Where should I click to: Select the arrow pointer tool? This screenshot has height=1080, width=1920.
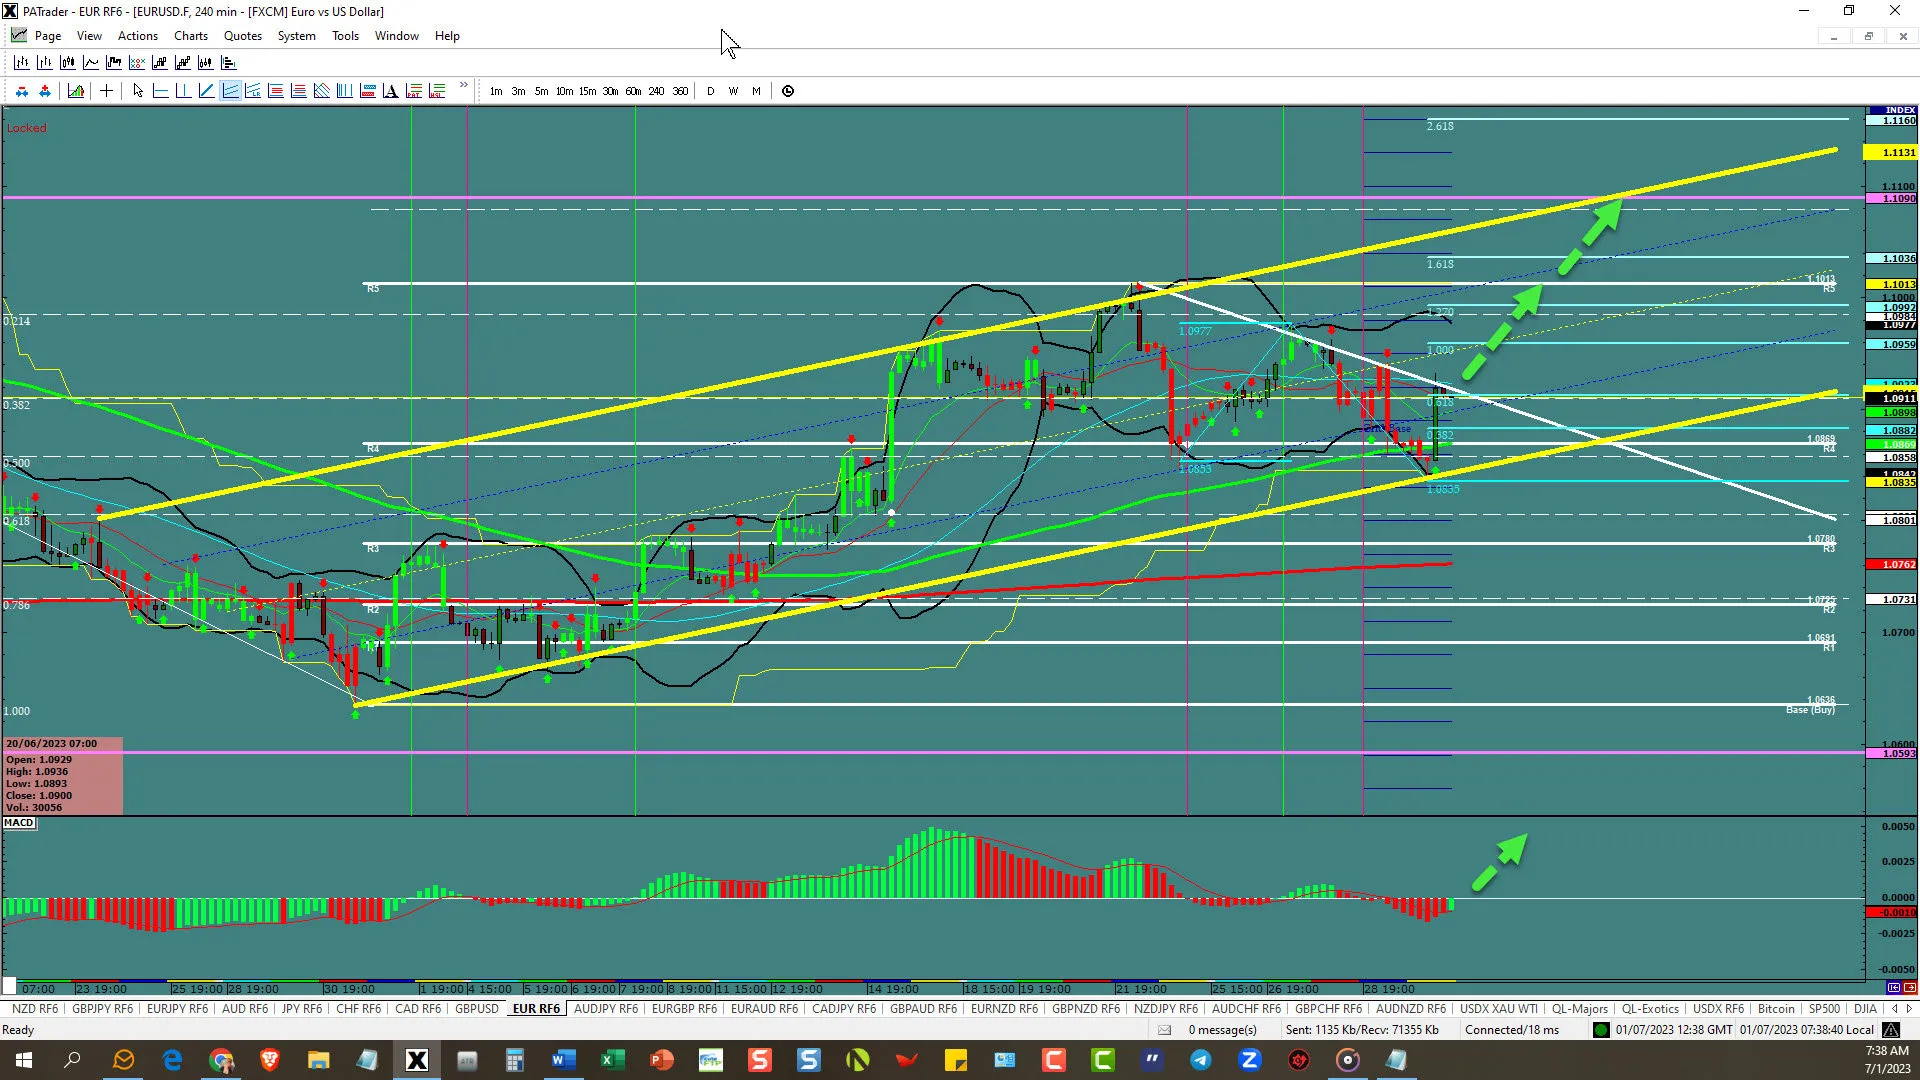click(138, 91)
